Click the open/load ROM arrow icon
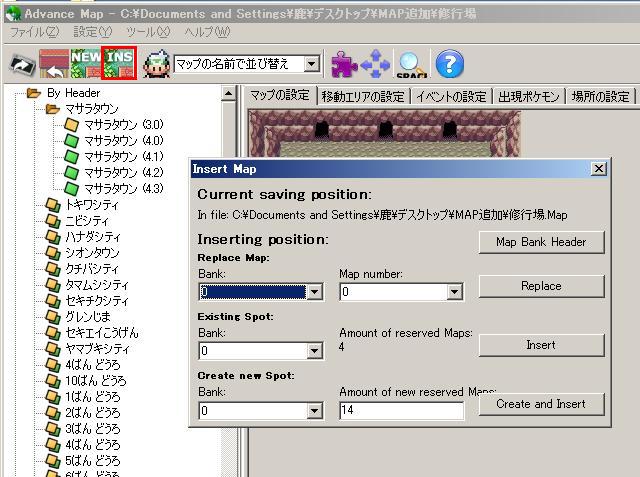 (x=21, y=64)
